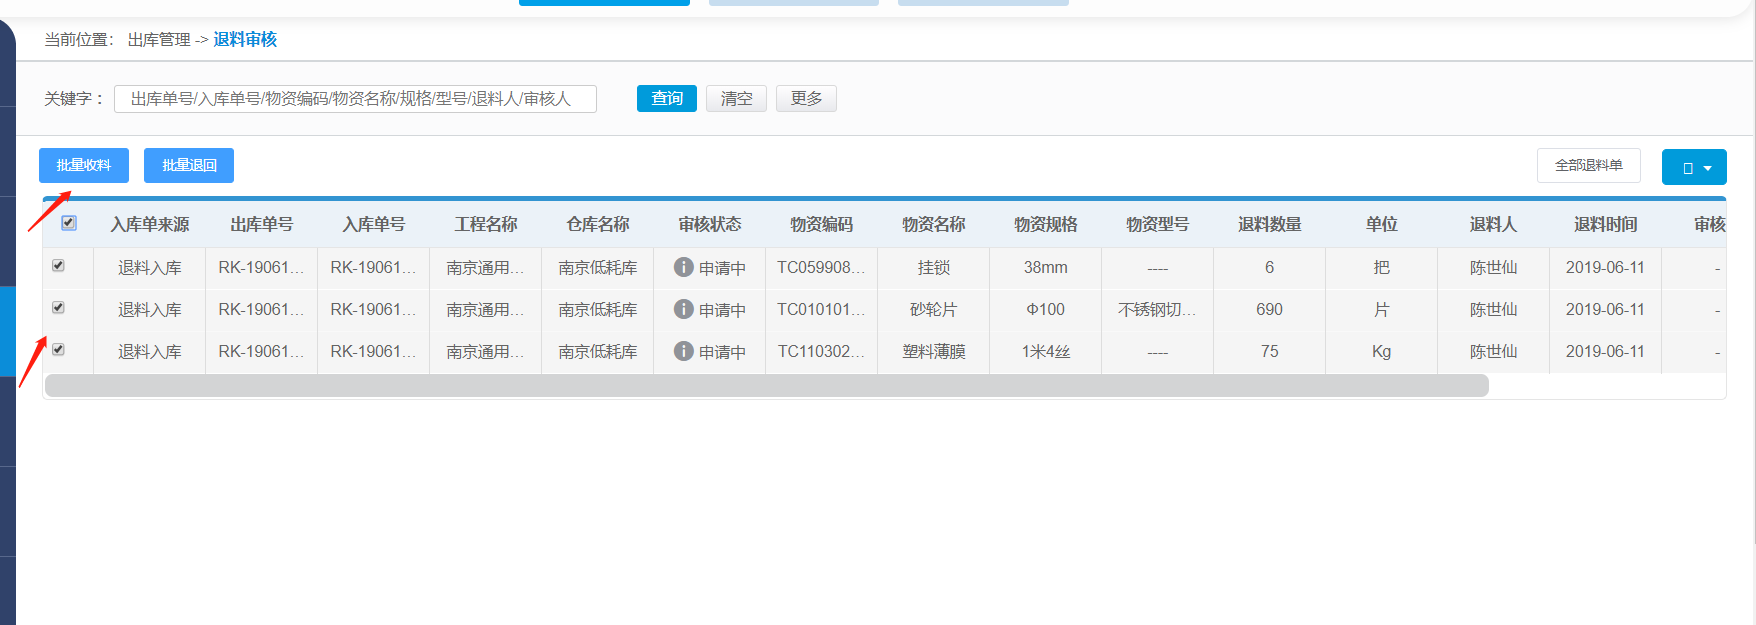This screenshot has width=1756, height=625.
Task: Uncheck the checkbox for the 挂锁 row
Action: [58, 266]
